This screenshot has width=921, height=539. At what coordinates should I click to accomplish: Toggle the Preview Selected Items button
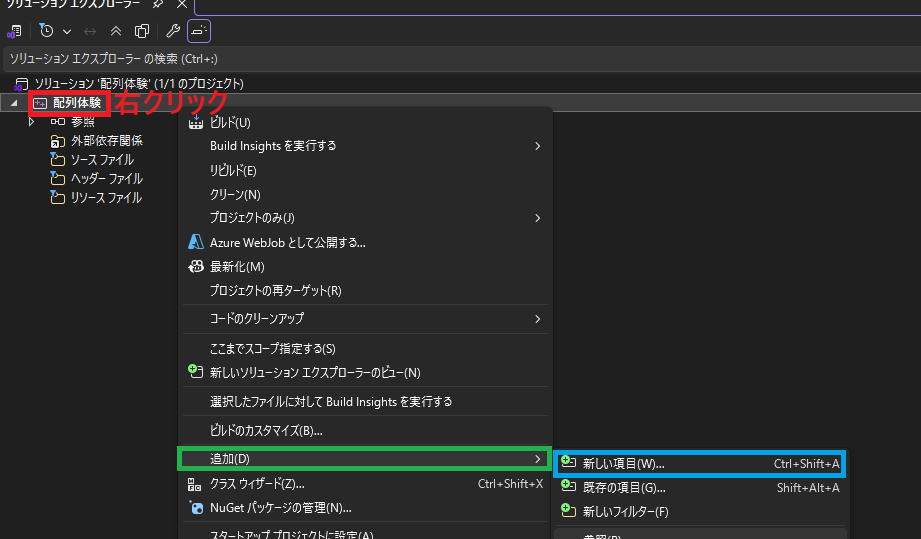199,31
